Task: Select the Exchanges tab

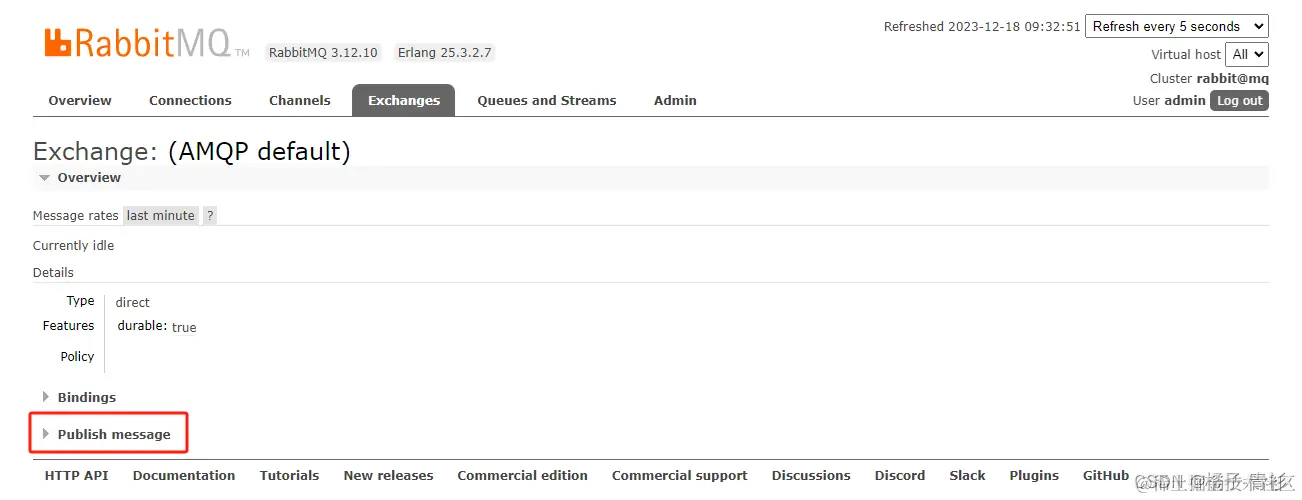Action: point(404,100)
